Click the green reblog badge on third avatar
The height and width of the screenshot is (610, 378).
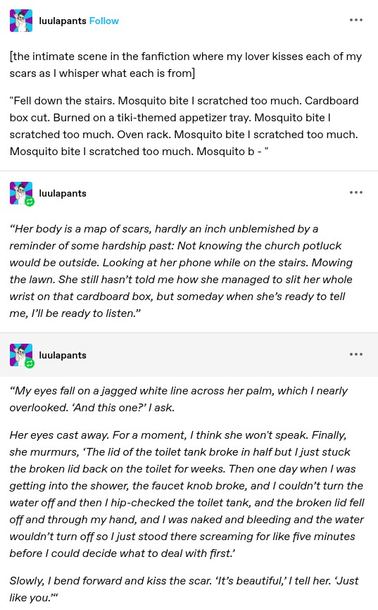coord(30,363)
